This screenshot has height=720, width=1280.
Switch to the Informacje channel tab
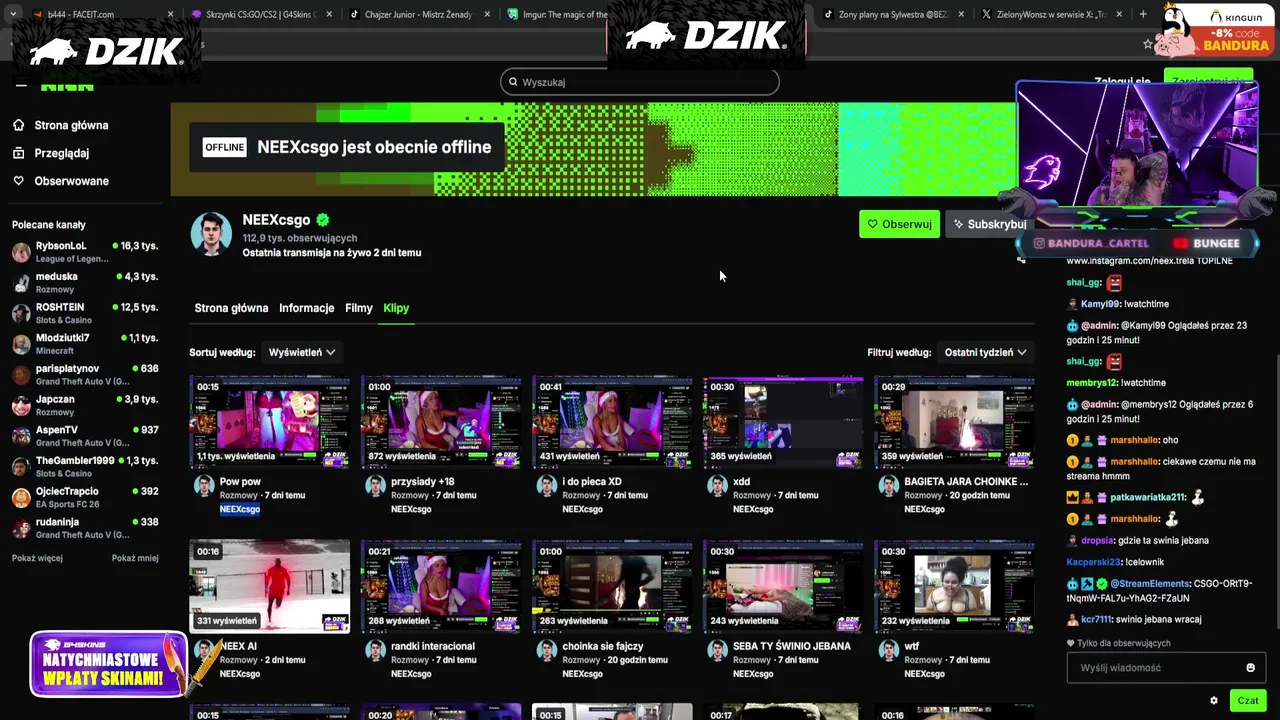[x=306, y=308]
